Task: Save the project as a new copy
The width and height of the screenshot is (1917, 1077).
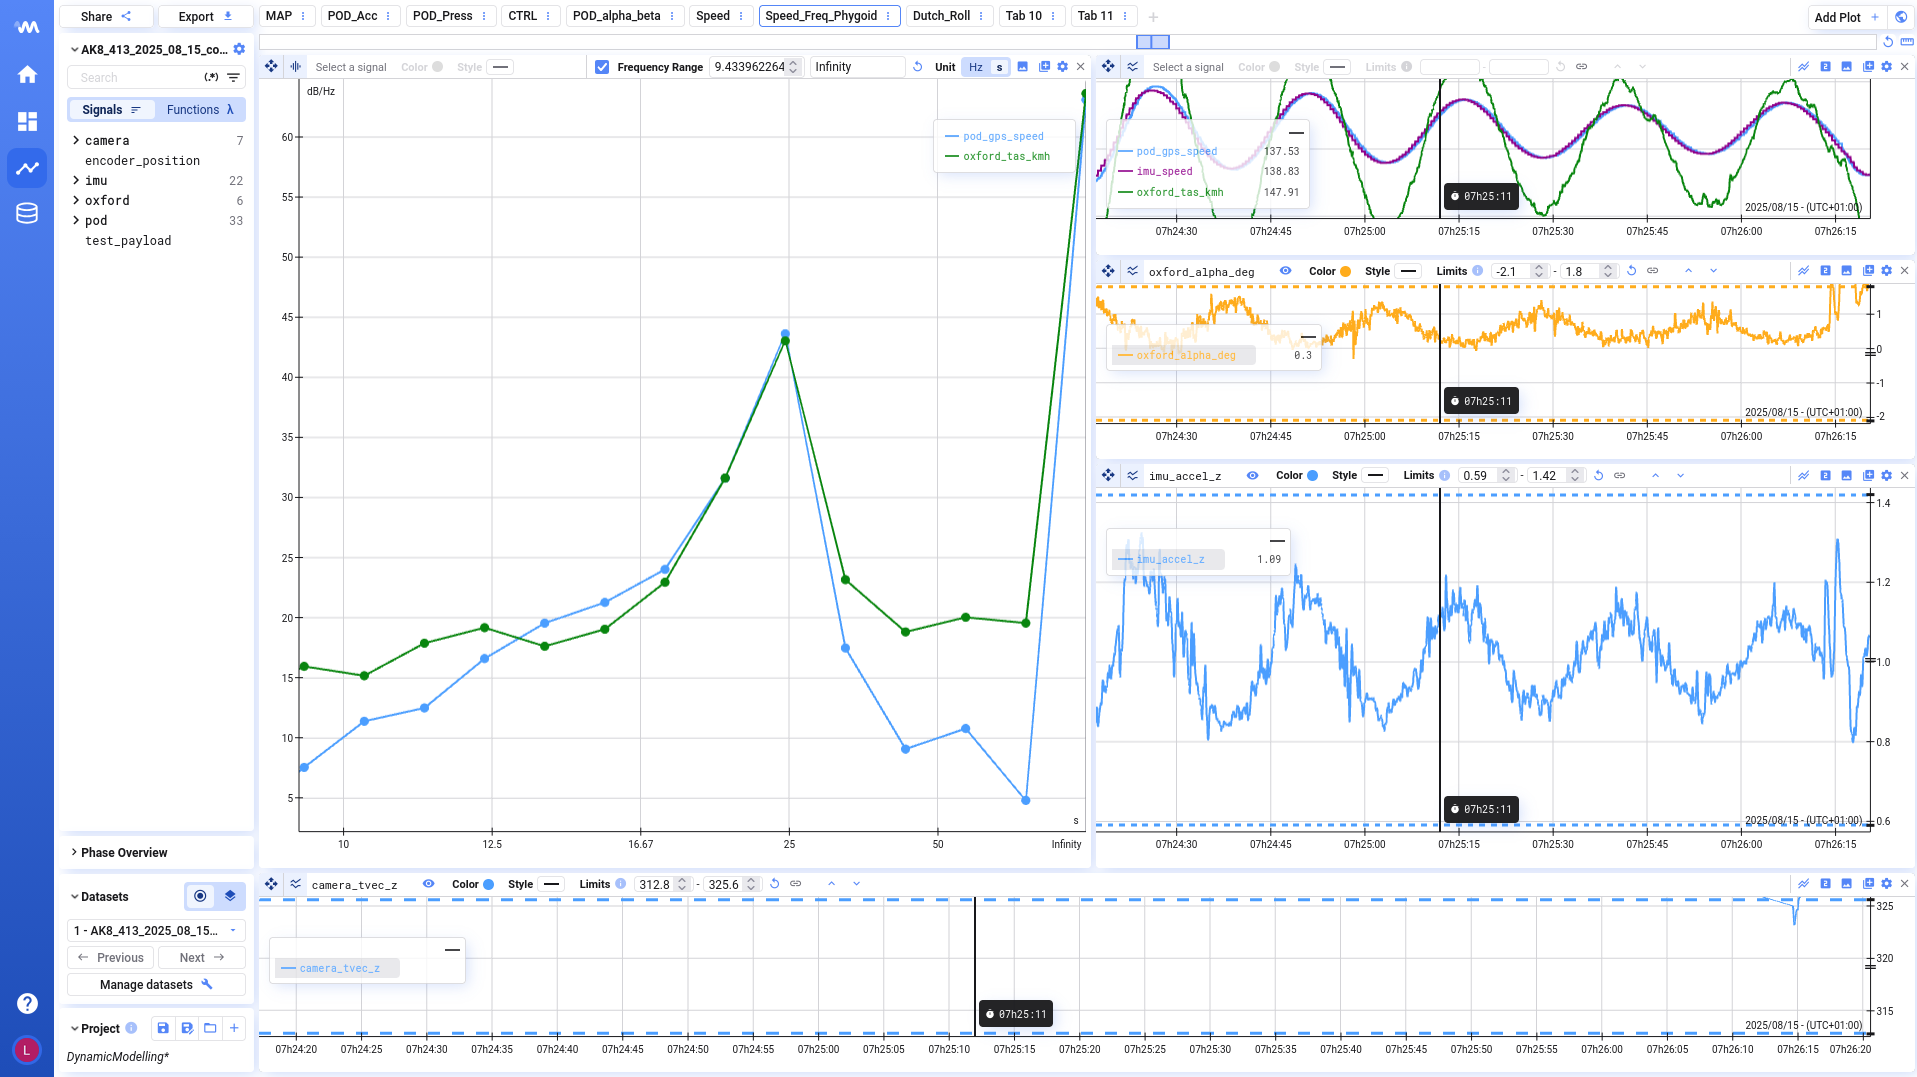Action: (187, 1028)
